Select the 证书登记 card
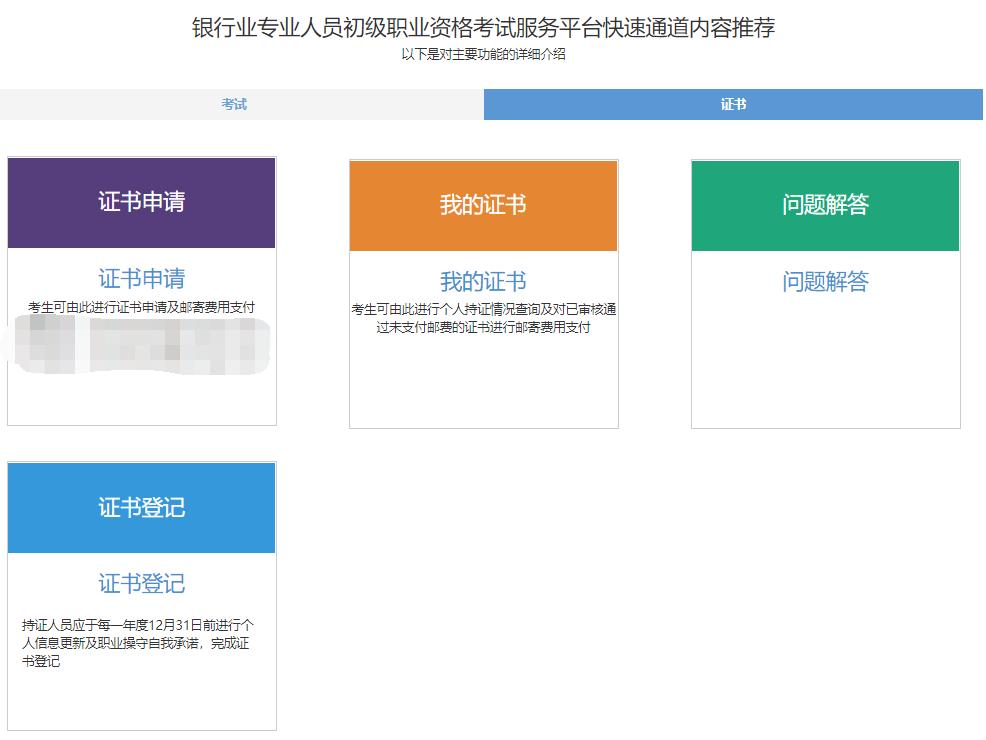Image resolution: width=986 pixels, height=740 pixels. 141,595
